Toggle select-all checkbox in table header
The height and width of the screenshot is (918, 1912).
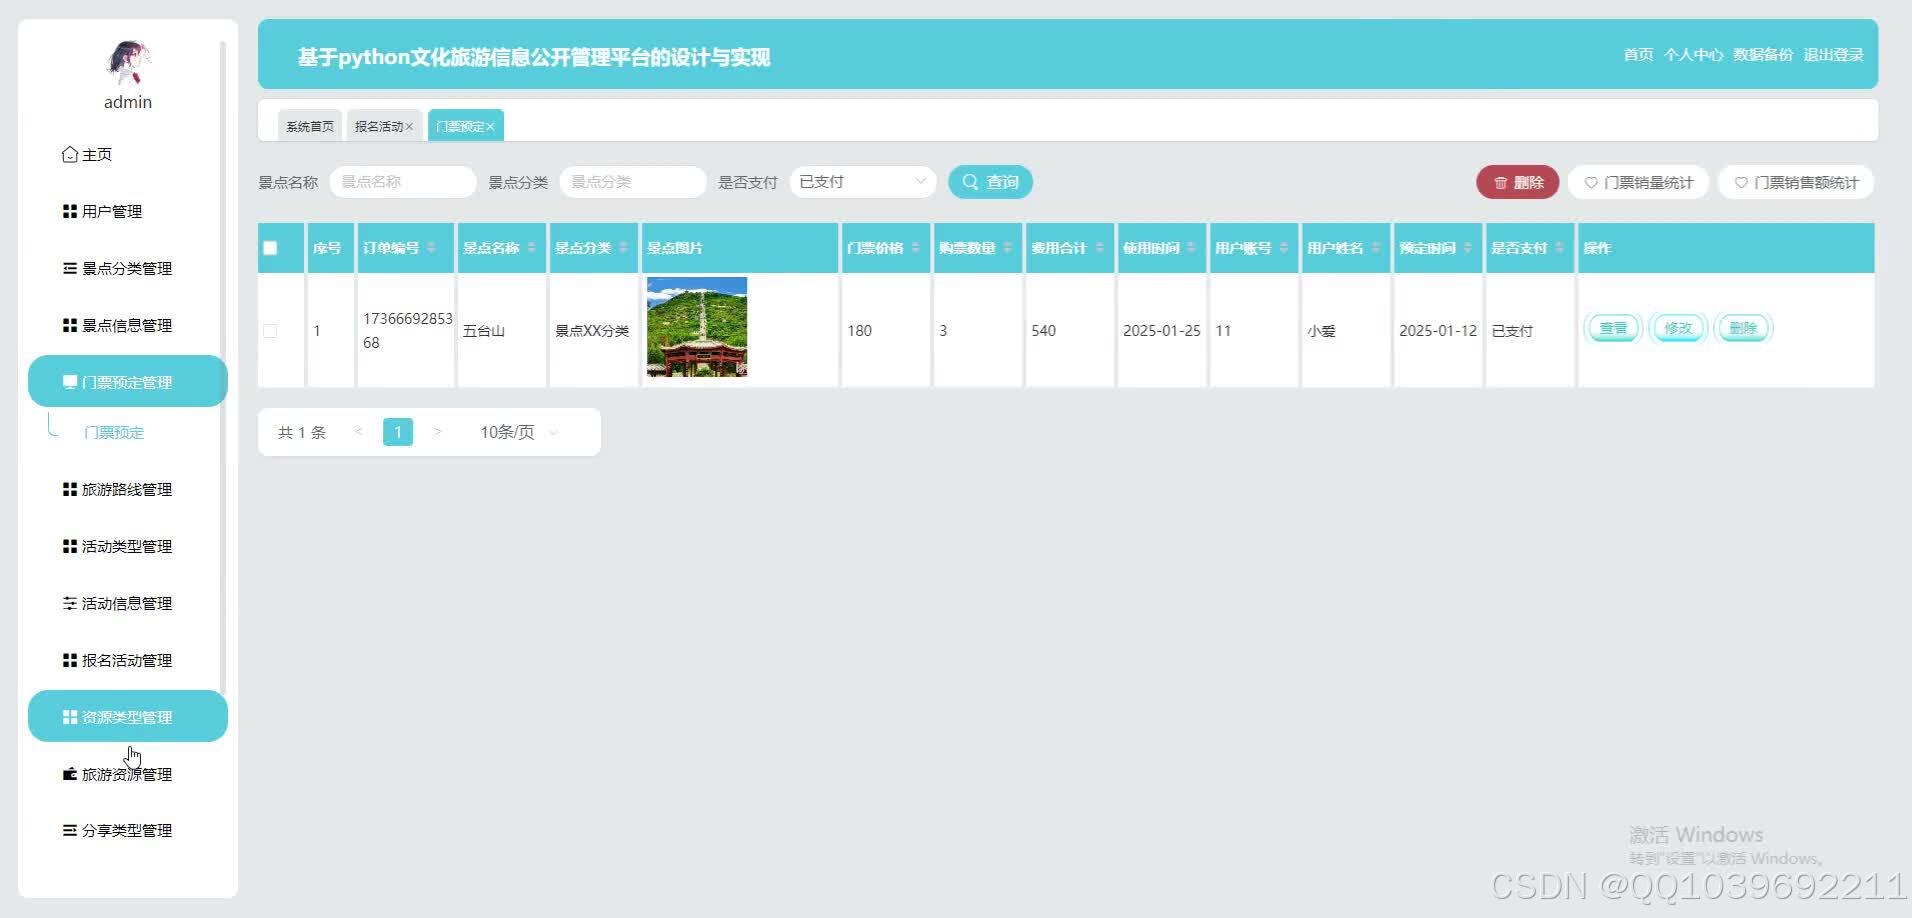(x=270, y=248)
